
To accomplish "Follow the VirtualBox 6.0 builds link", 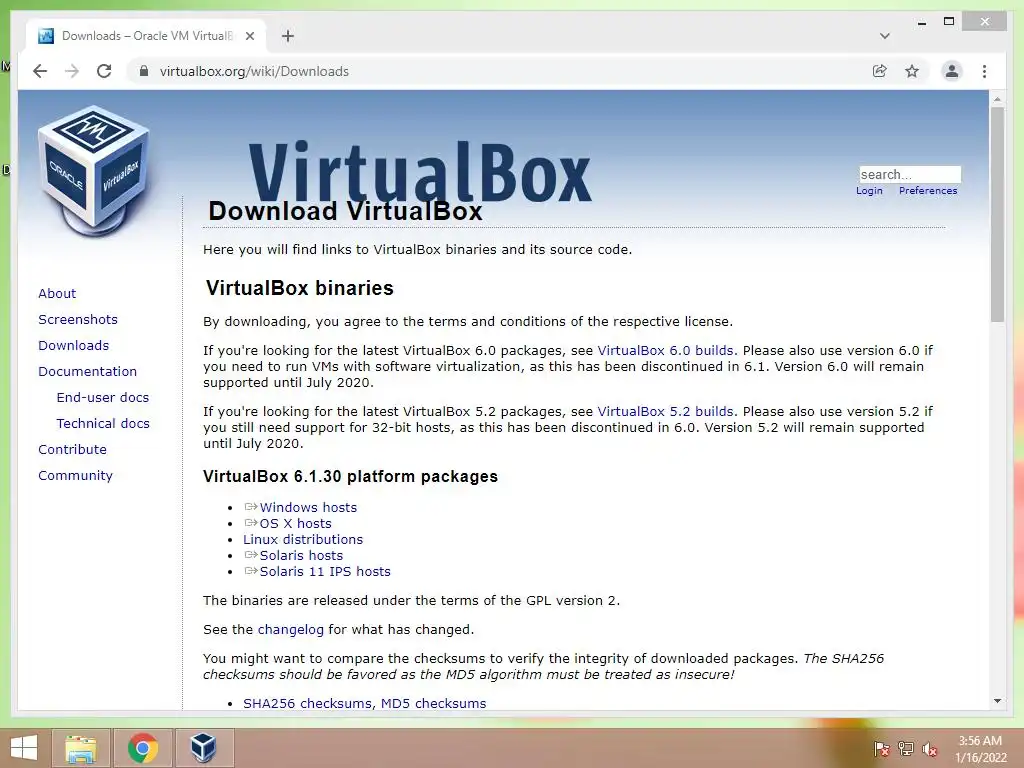I will pos(665,351).
